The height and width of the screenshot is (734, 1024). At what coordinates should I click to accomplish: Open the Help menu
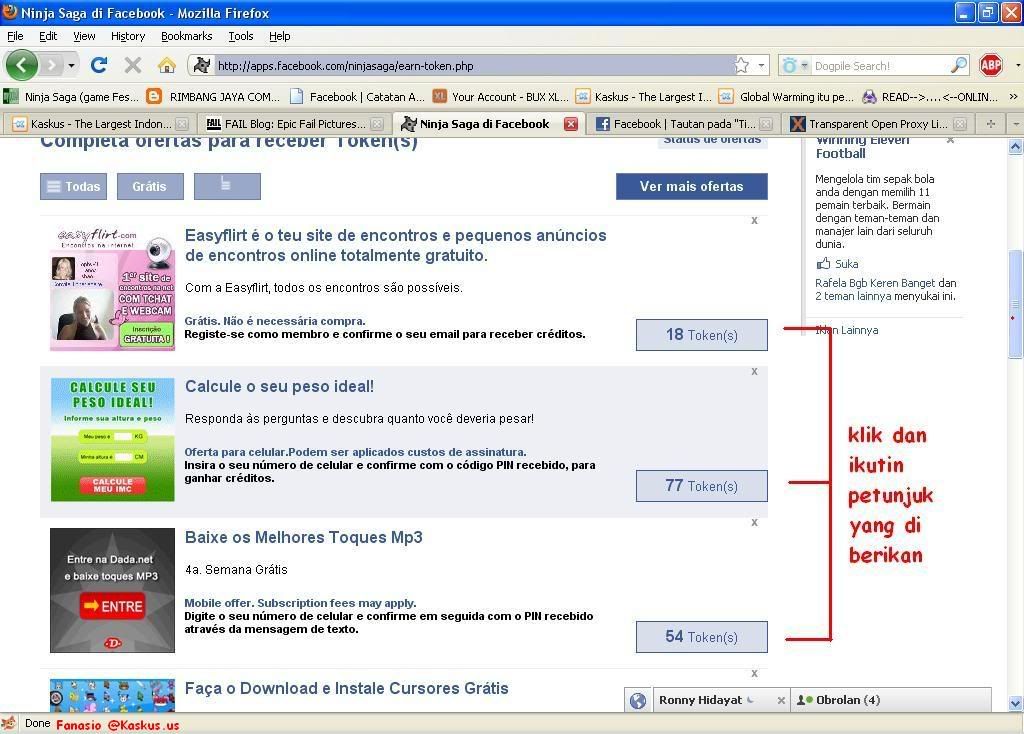click(x=280, y=36)
